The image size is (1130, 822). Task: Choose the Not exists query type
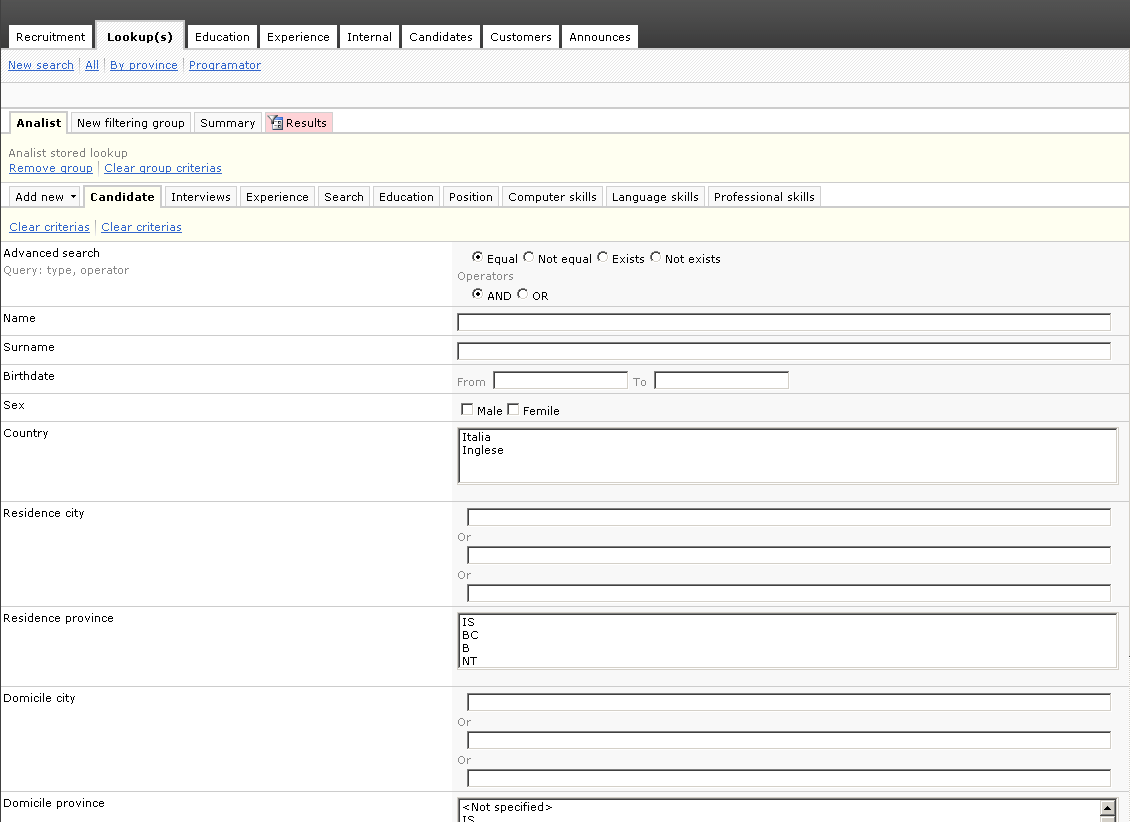click(655, 256)
